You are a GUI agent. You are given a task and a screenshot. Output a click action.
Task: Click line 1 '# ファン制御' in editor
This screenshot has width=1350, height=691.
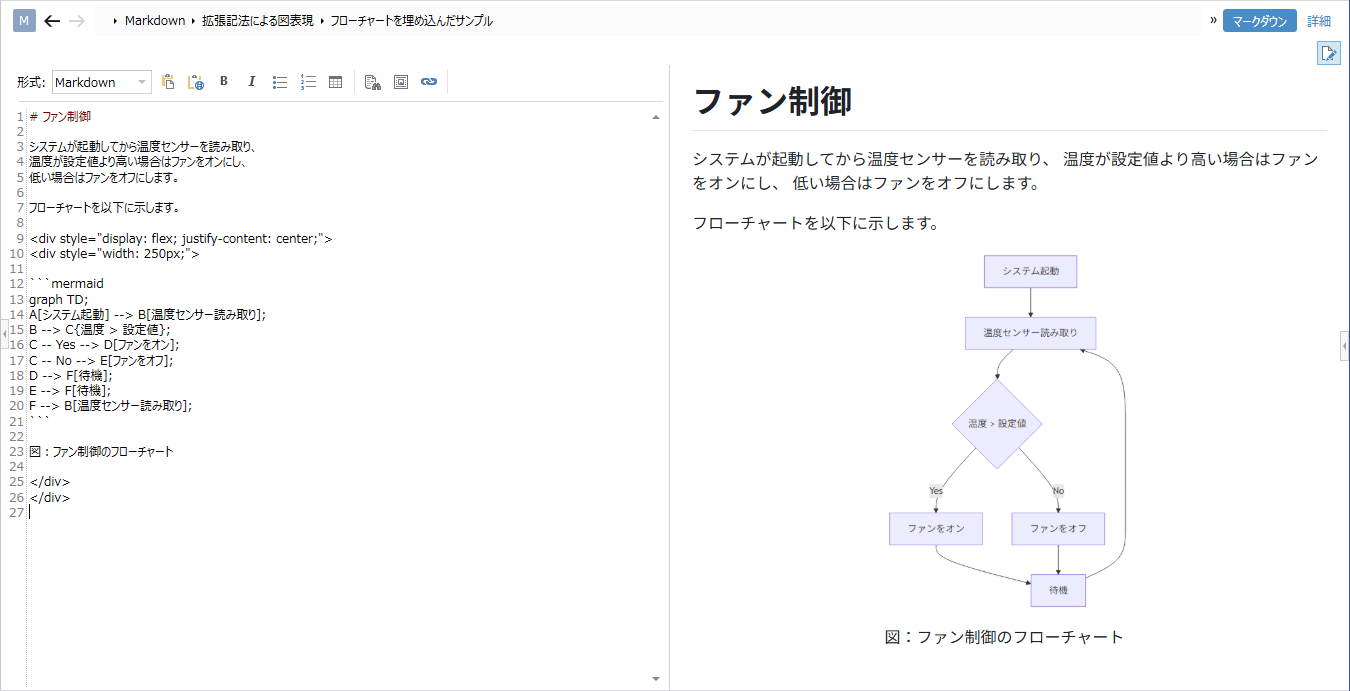coord(60,117)
